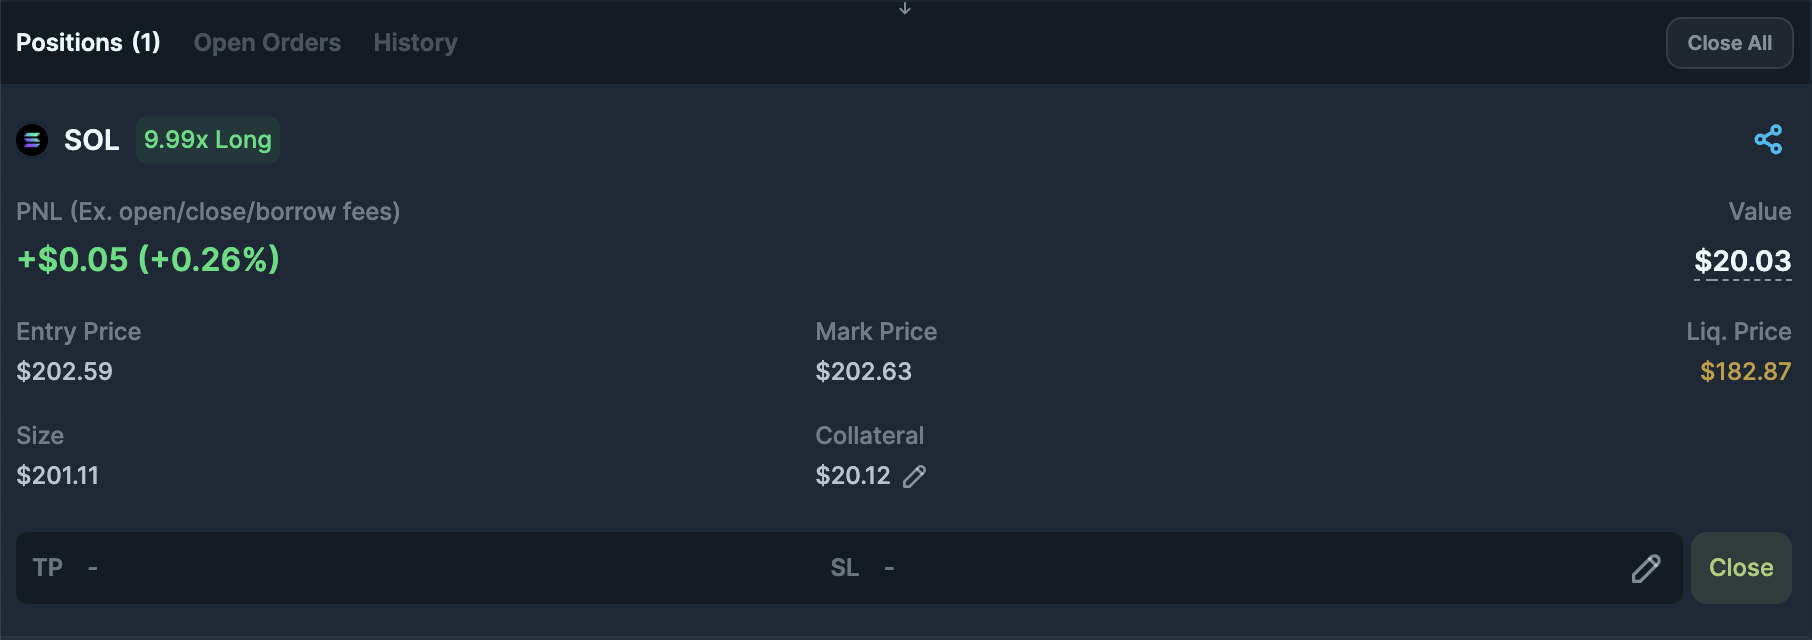Click the $202.63 mark price
The image size is (1812, 640).
(864, 372)
